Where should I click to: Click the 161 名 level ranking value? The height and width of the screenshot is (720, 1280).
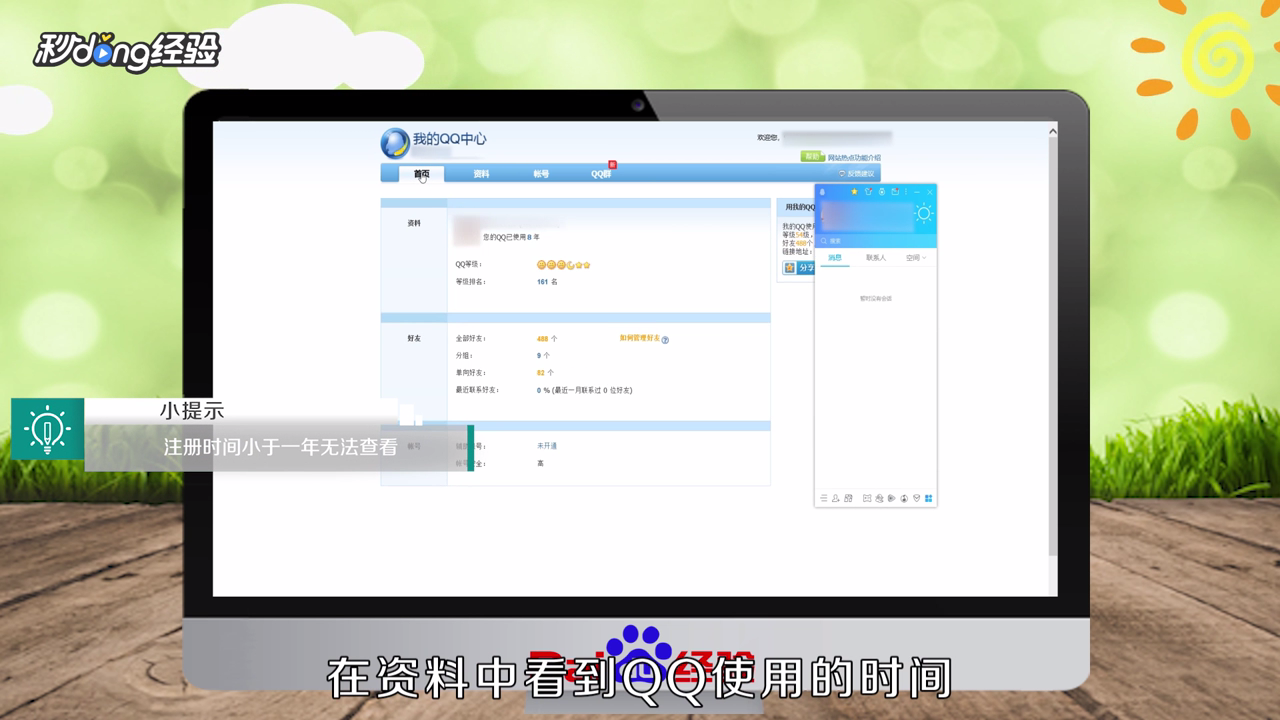point(547,282)
